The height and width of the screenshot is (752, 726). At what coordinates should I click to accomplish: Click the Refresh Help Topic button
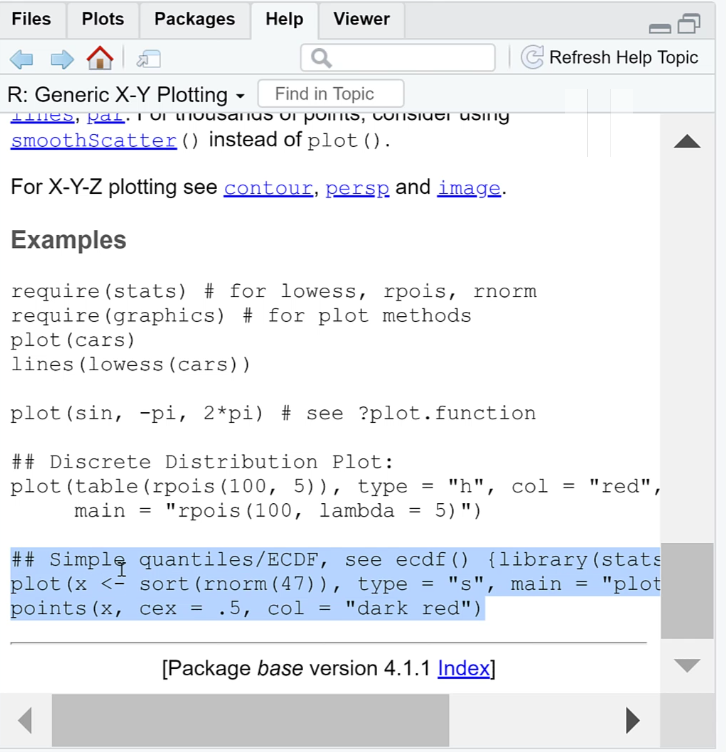(x=609, y=58)
